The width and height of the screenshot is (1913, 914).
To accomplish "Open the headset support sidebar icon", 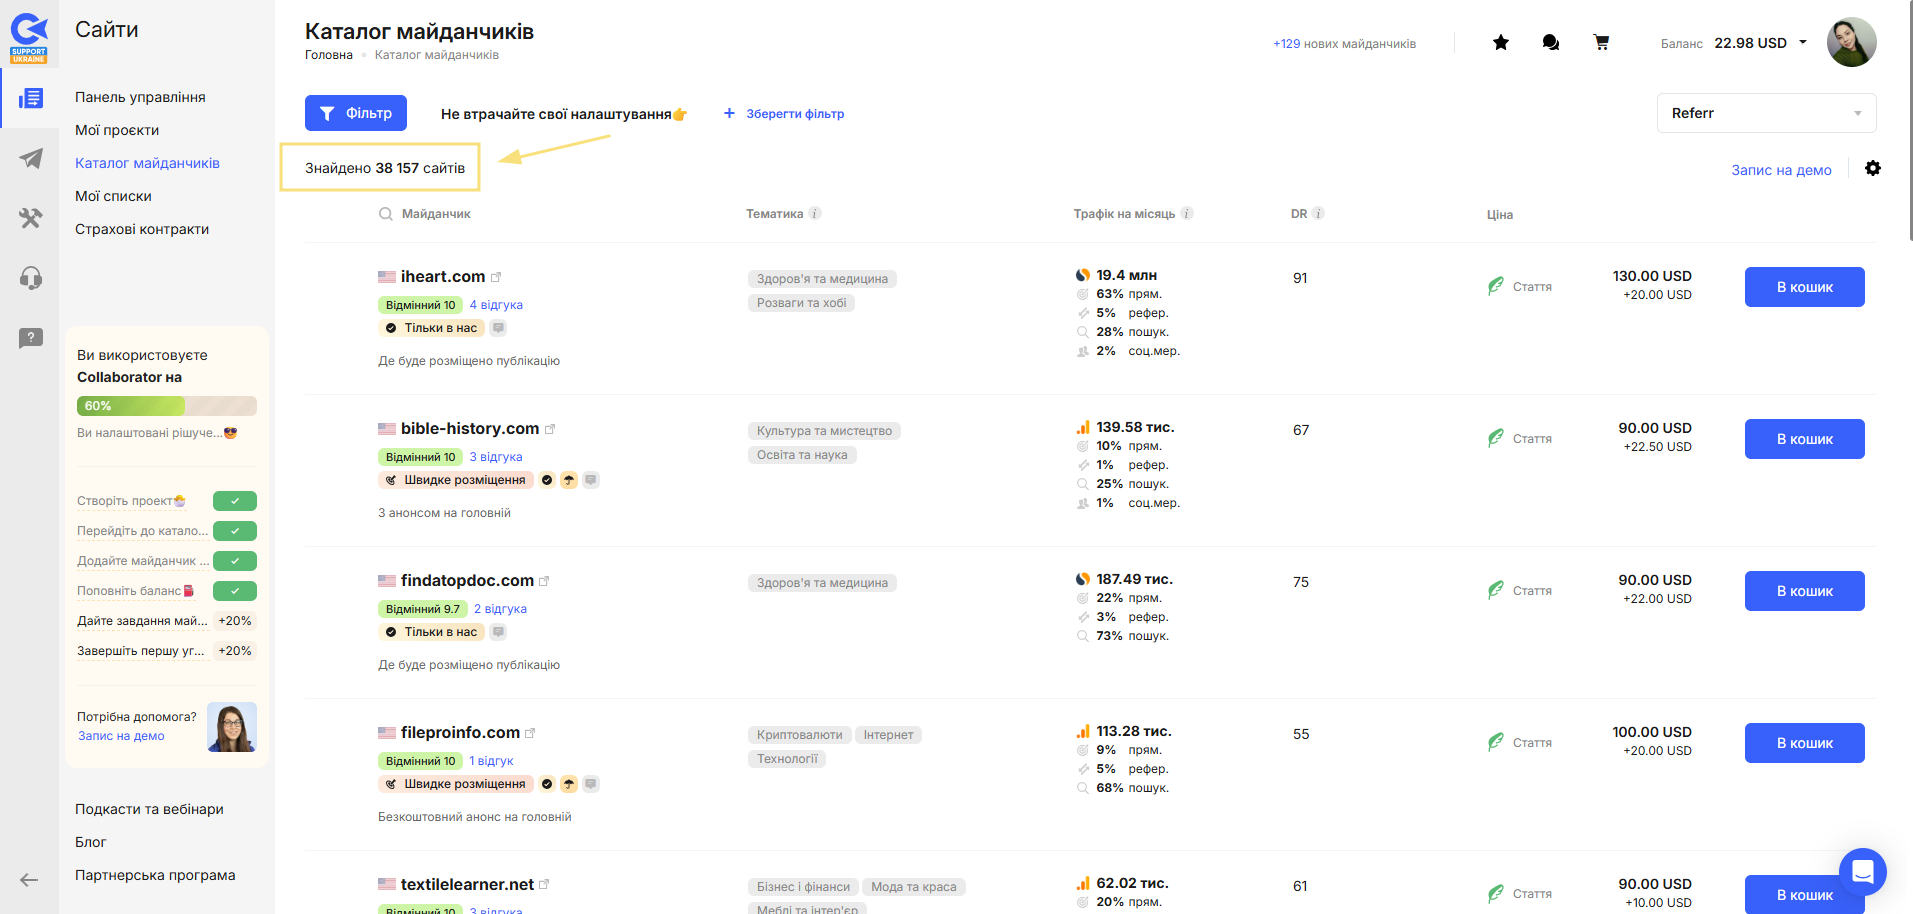I will pos(31,278).
